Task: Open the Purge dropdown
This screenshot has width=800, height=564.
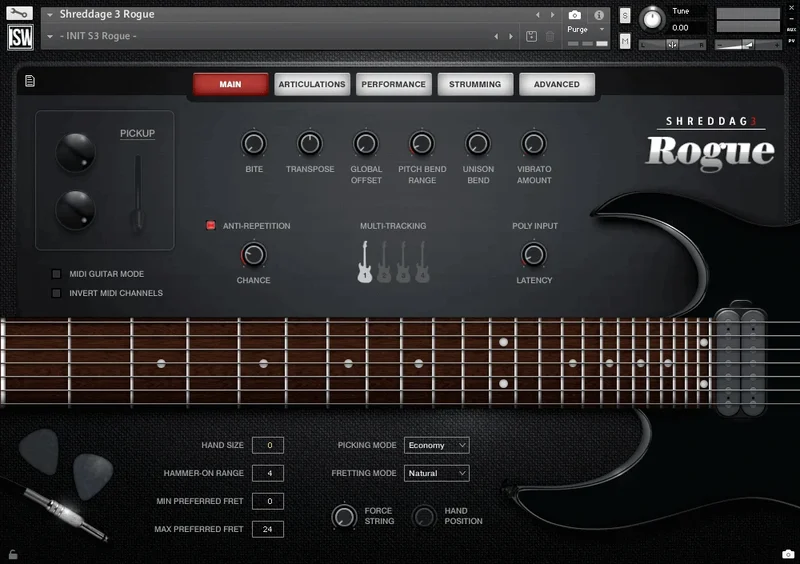Action: (586, 30)
